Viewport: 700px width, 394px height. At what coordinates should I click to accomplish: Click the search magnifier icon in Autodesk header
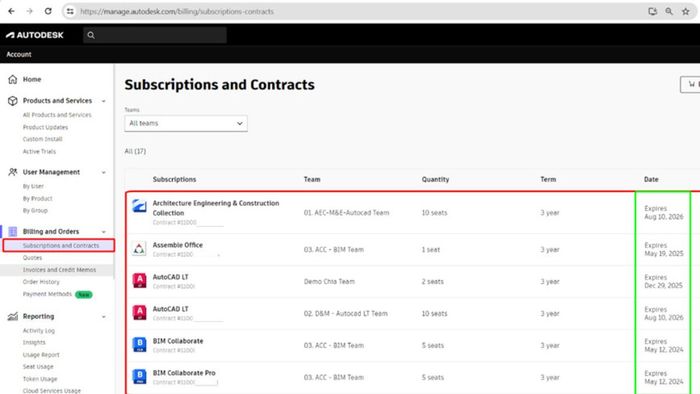click(91, 35)
